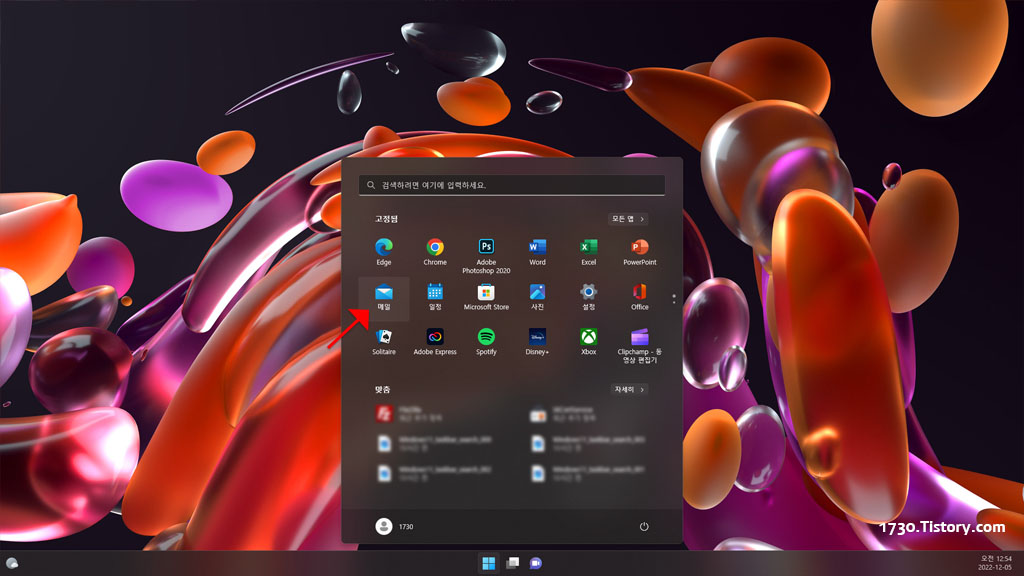Open Edge from pinned apps
1024x576 pixels.
click(x=384, y=252)
